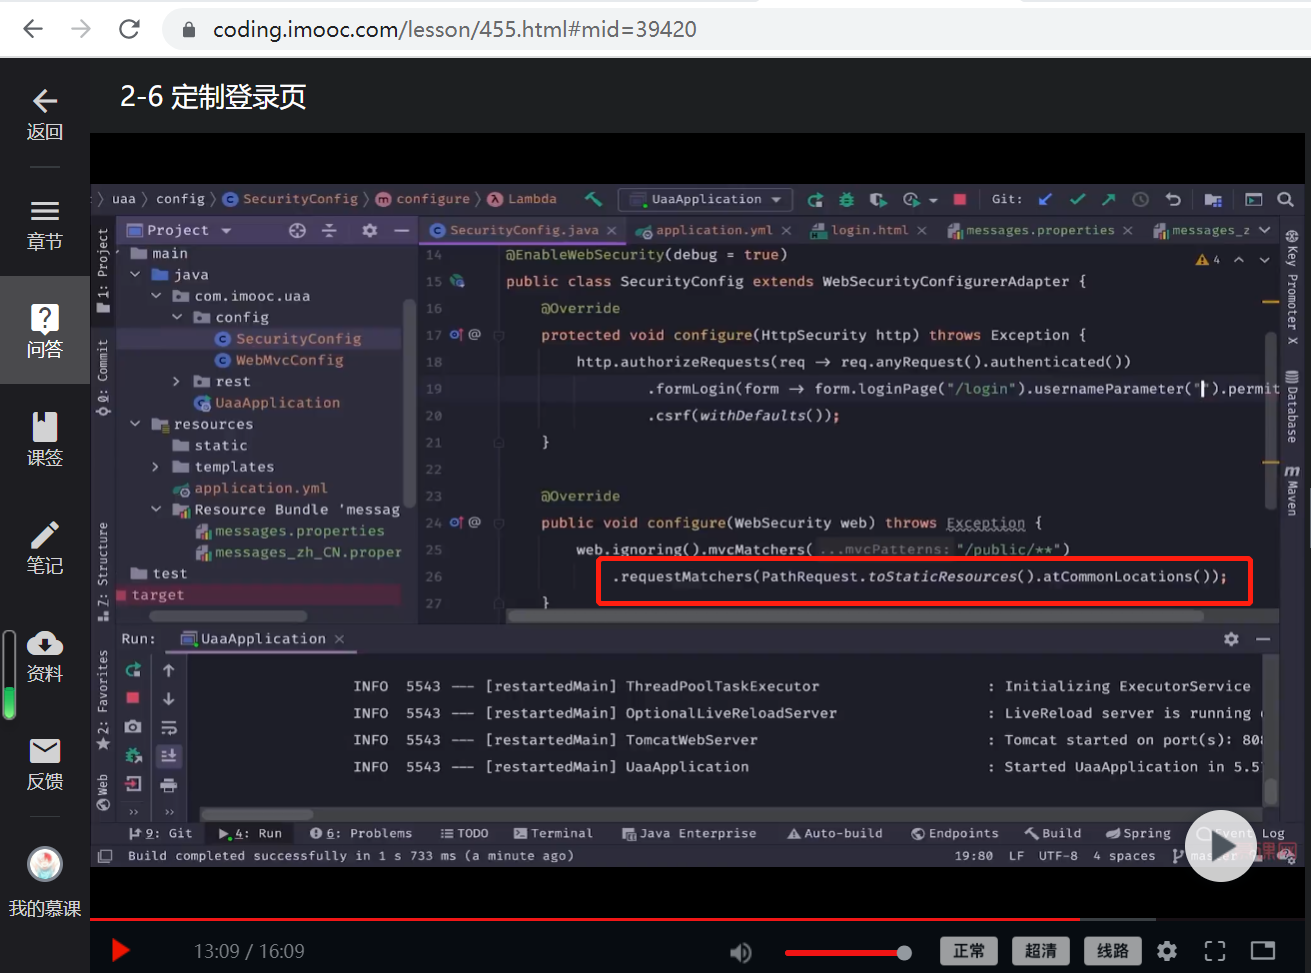Open the 资料 download materials
Viewport: 1311px width, 973px height.
(44, 656)
